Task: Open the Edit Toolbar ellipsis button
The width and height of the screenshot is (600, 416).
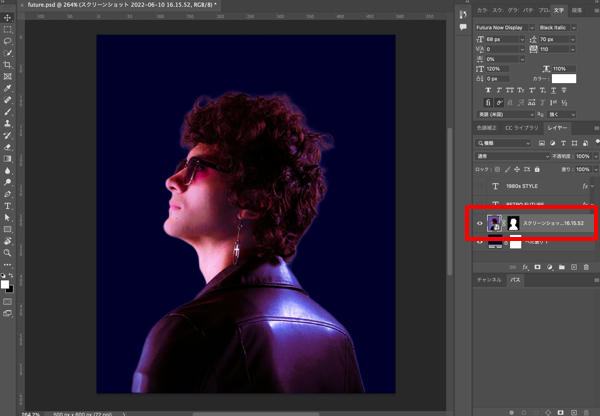Action: click(7, 264)
